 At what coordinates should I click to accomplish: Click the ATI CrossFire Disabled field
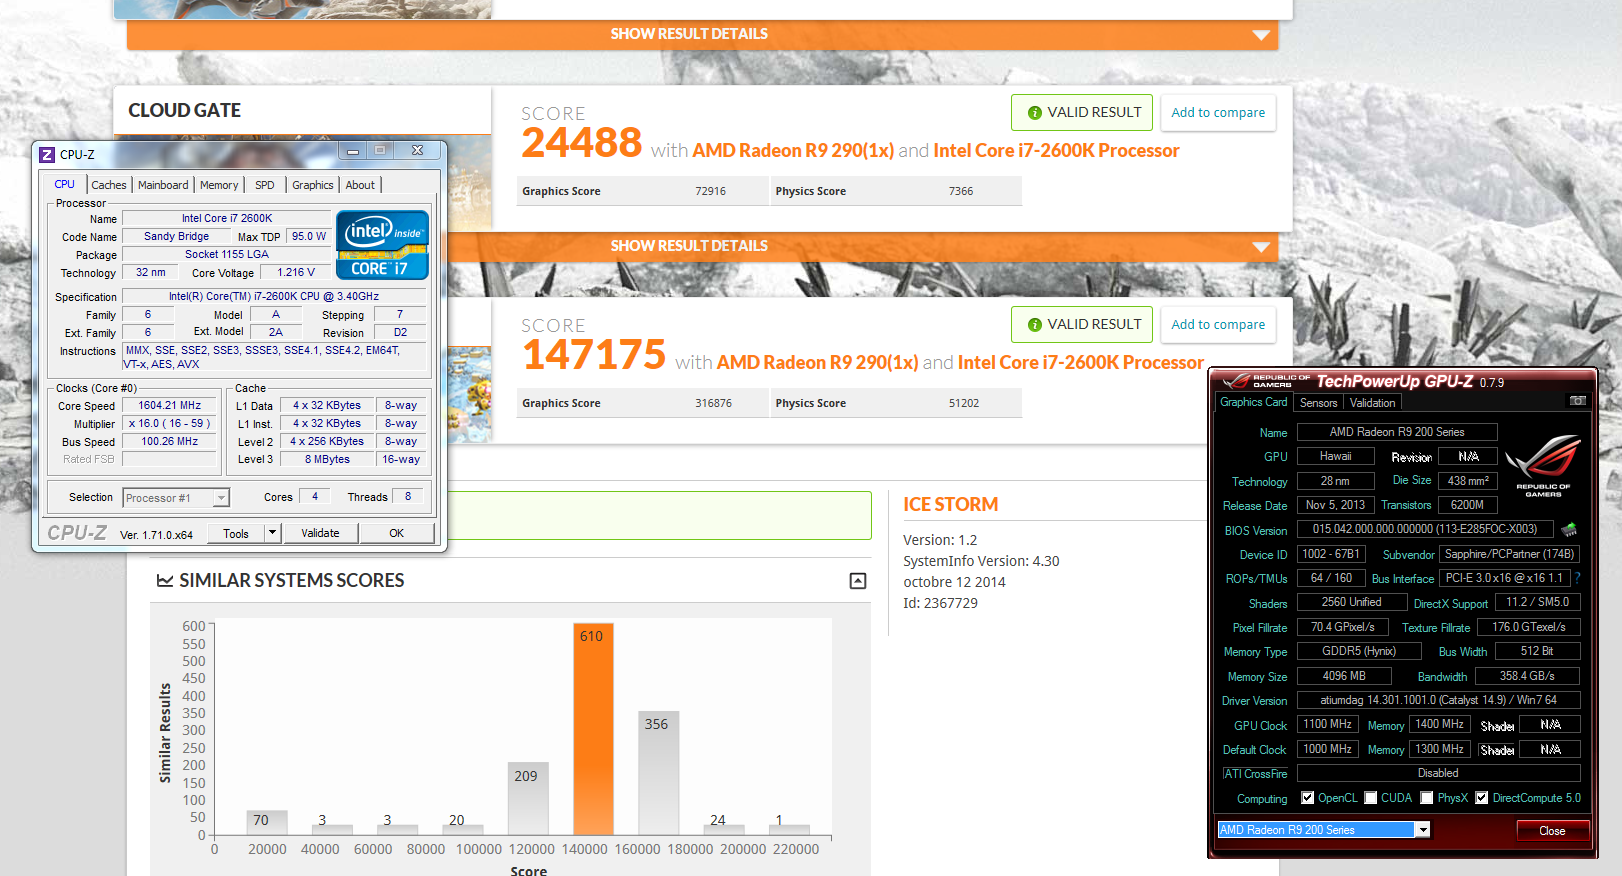coord(1438,773)
